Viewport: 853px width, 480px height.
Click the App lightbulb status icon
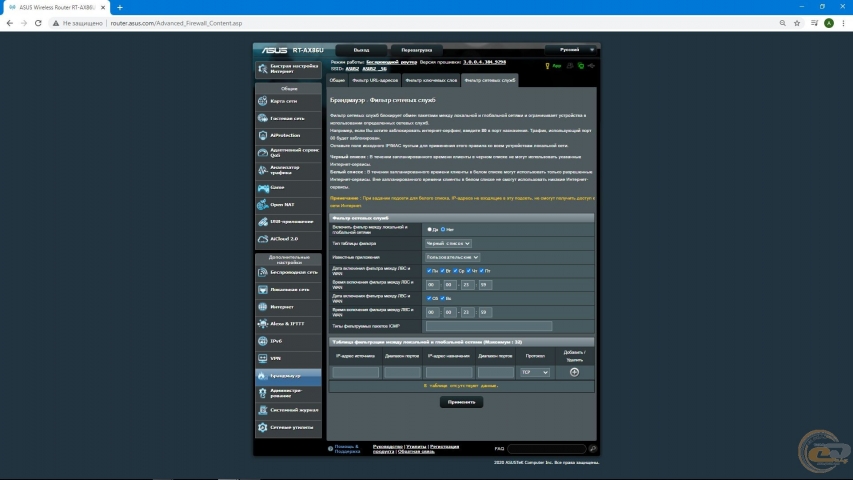547,66
